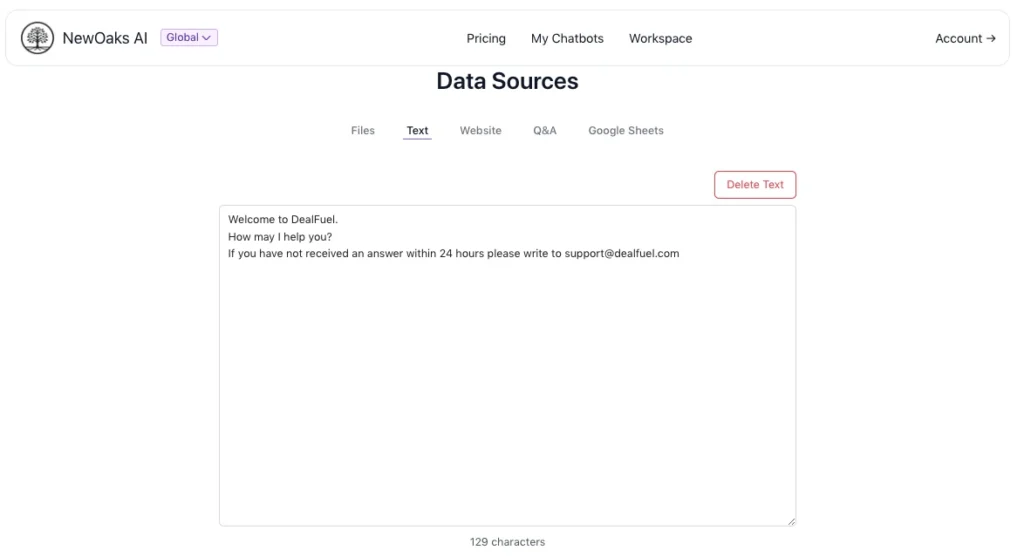Viewport: 1024px width, 557px height.
Task: Click the NewOaks AI brand name
Action: [x=105, y=38]
